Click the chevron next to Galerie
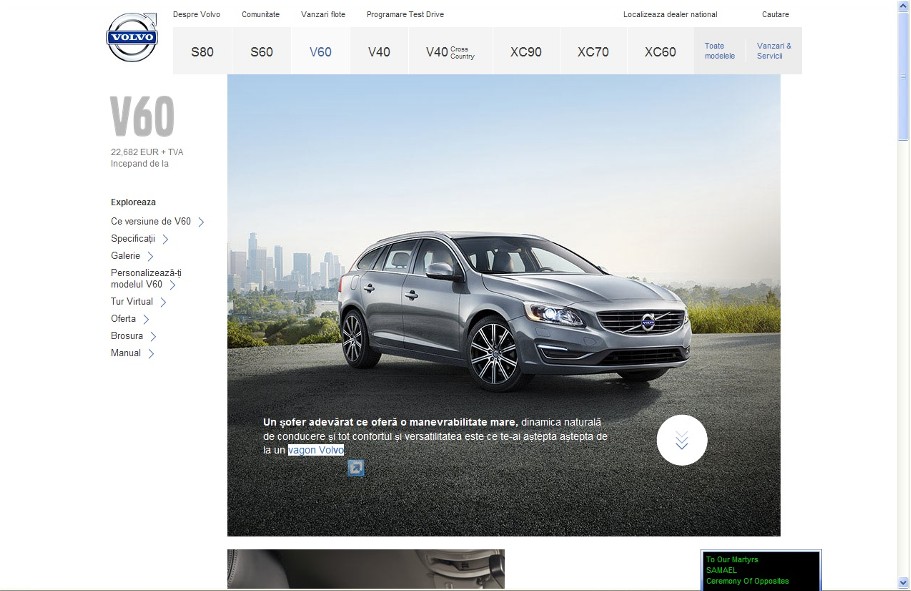 (x=150, y=256)
